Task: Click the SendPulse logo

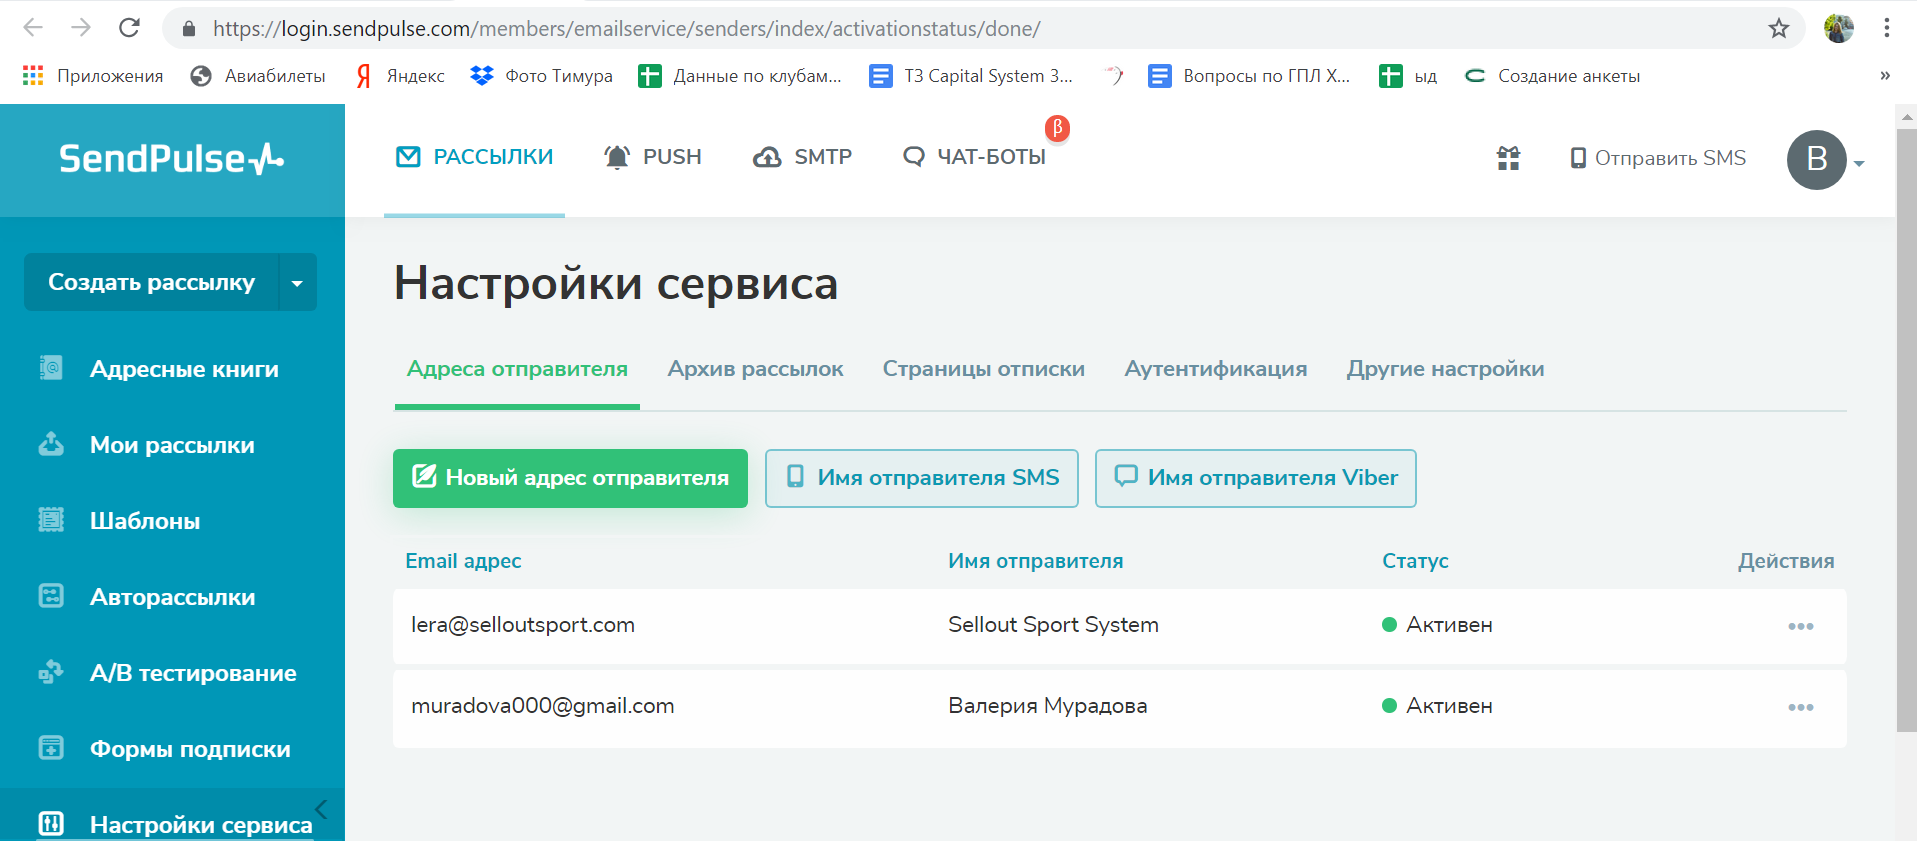Action: pos(171,159)
